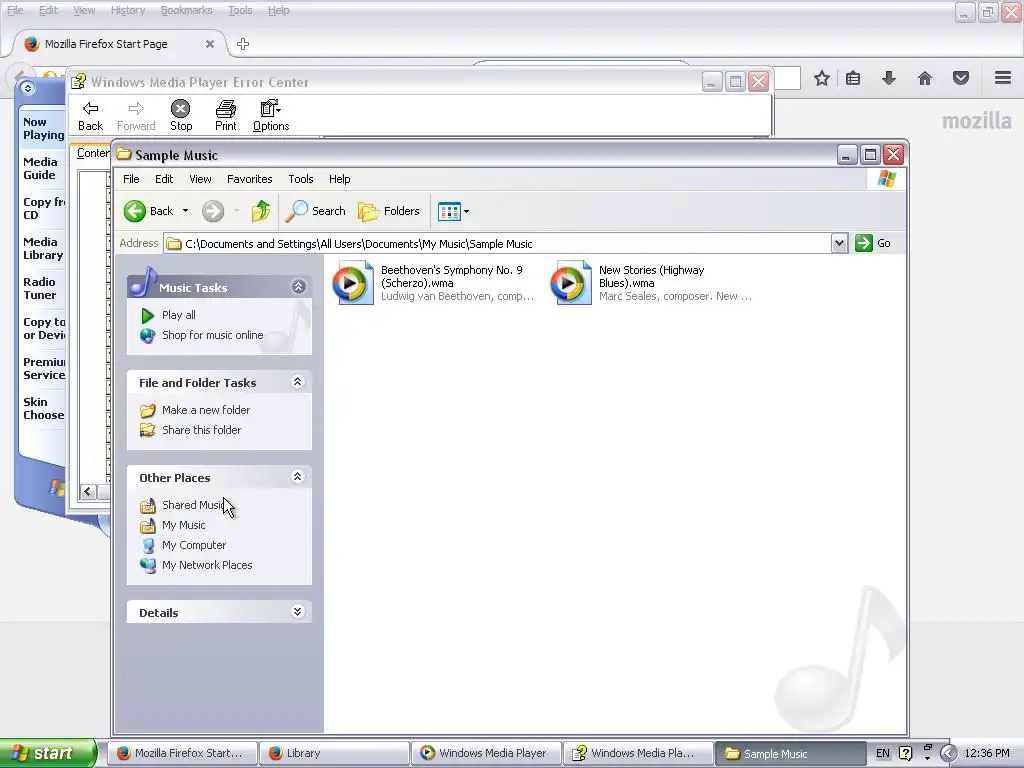Open Options in Error Center toolbar
1024x768 pixels.
[271, 116]
